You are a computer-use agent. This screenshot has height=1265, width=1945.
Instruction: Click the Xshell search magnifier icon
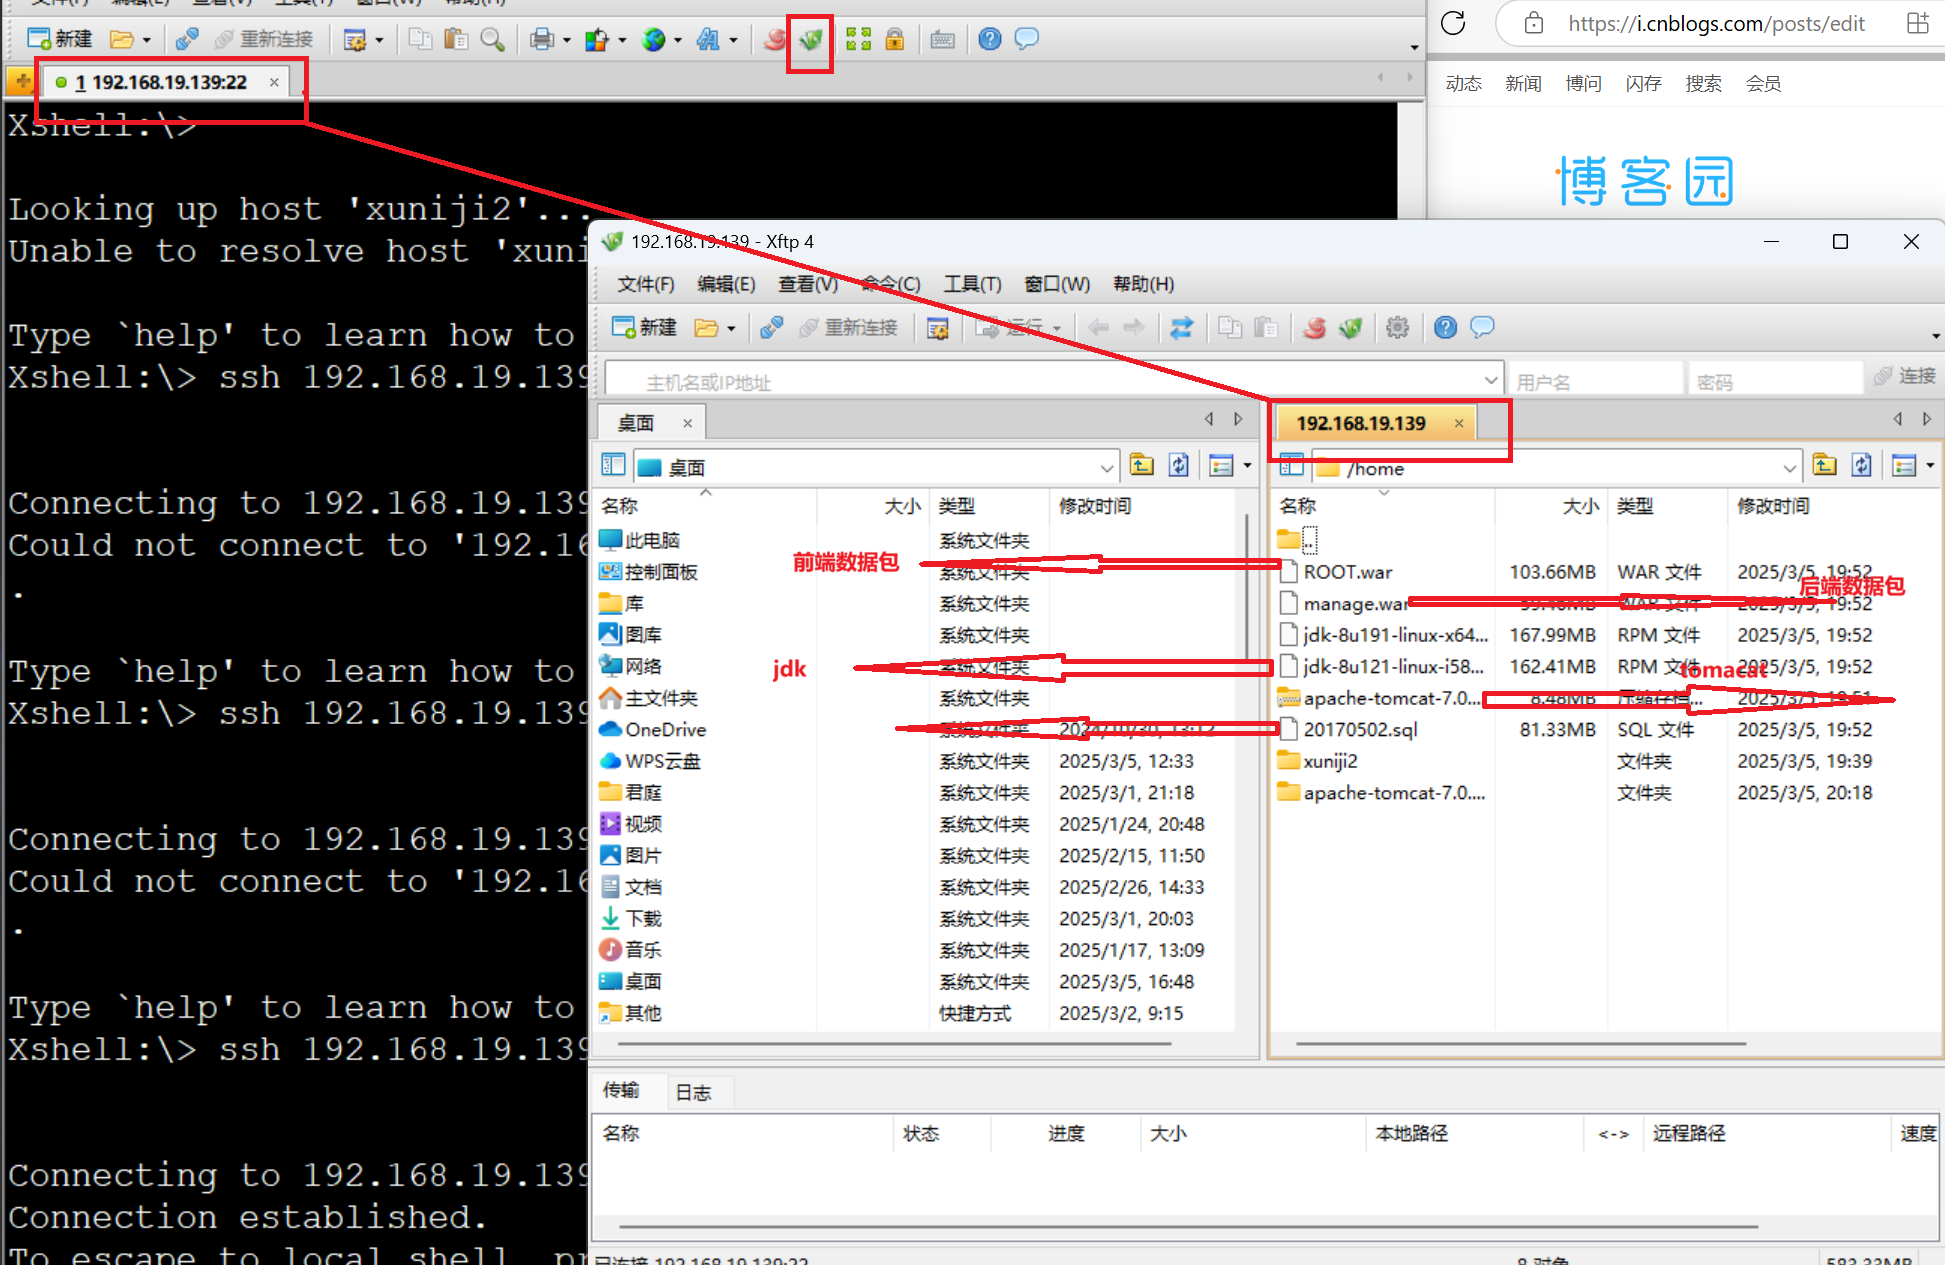pos(492,40)
